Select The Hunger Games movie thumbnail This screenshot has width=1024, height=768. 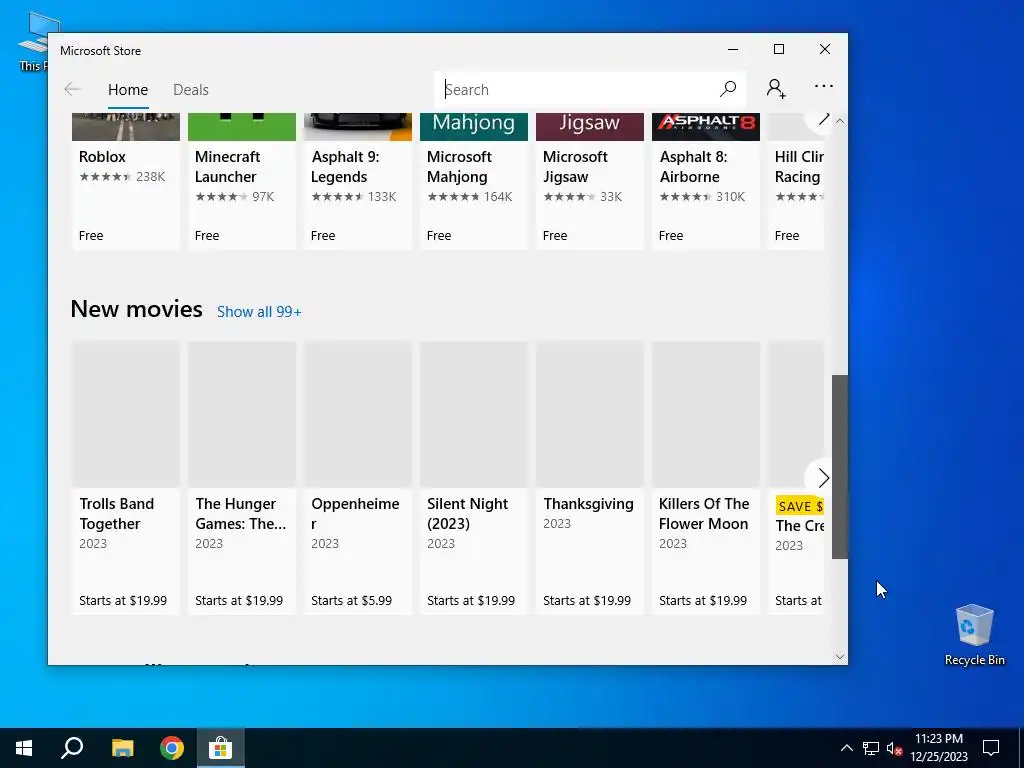coord(242,414)
